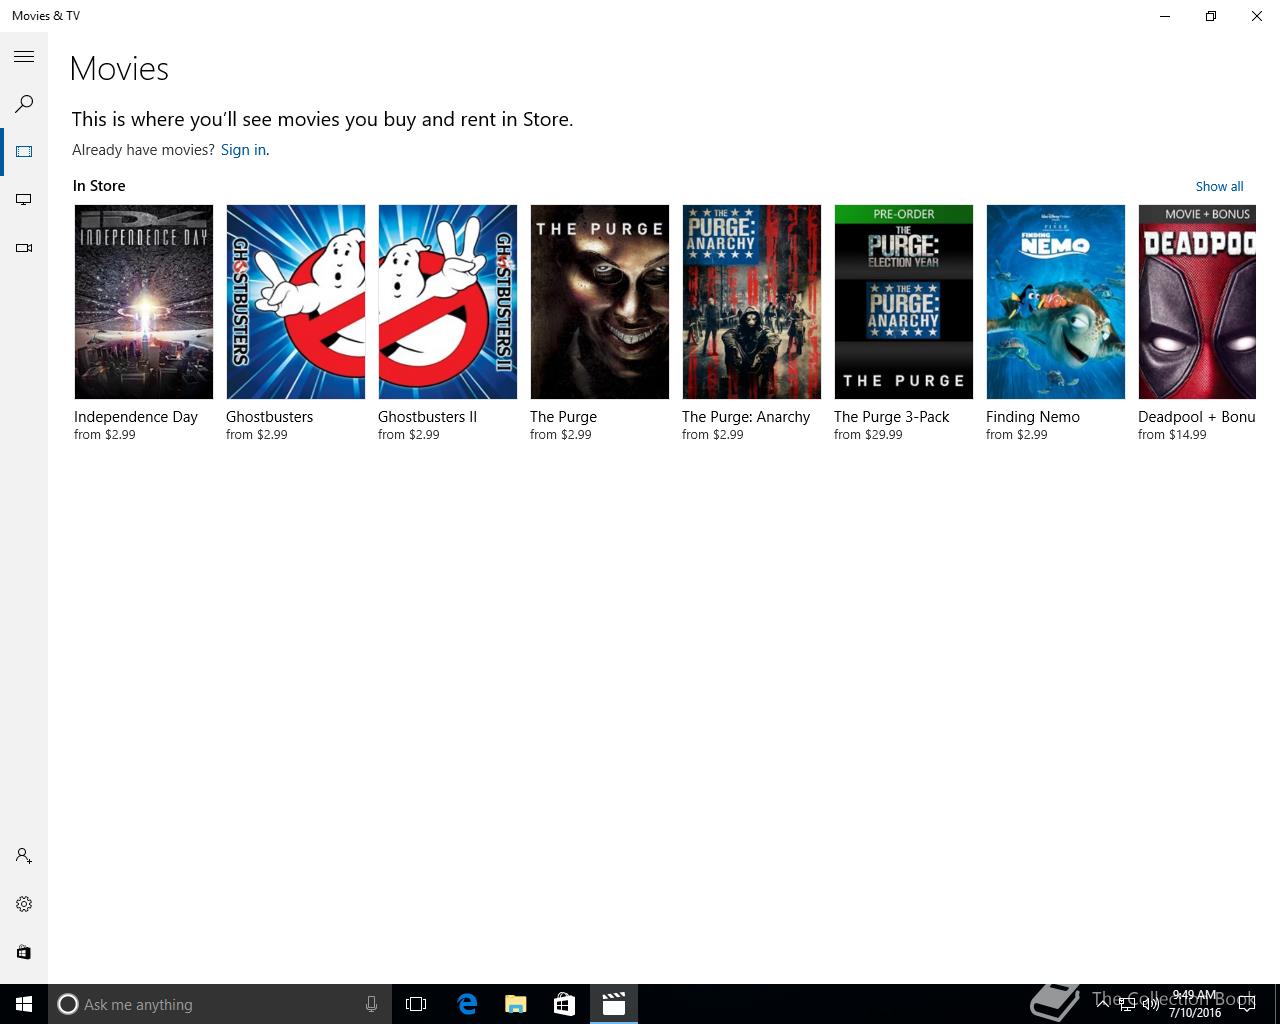Open the Store shopping bag icon in sidebar
Screen dimensions: 1280x1024
pyautogui.click(x=24, y=952)
